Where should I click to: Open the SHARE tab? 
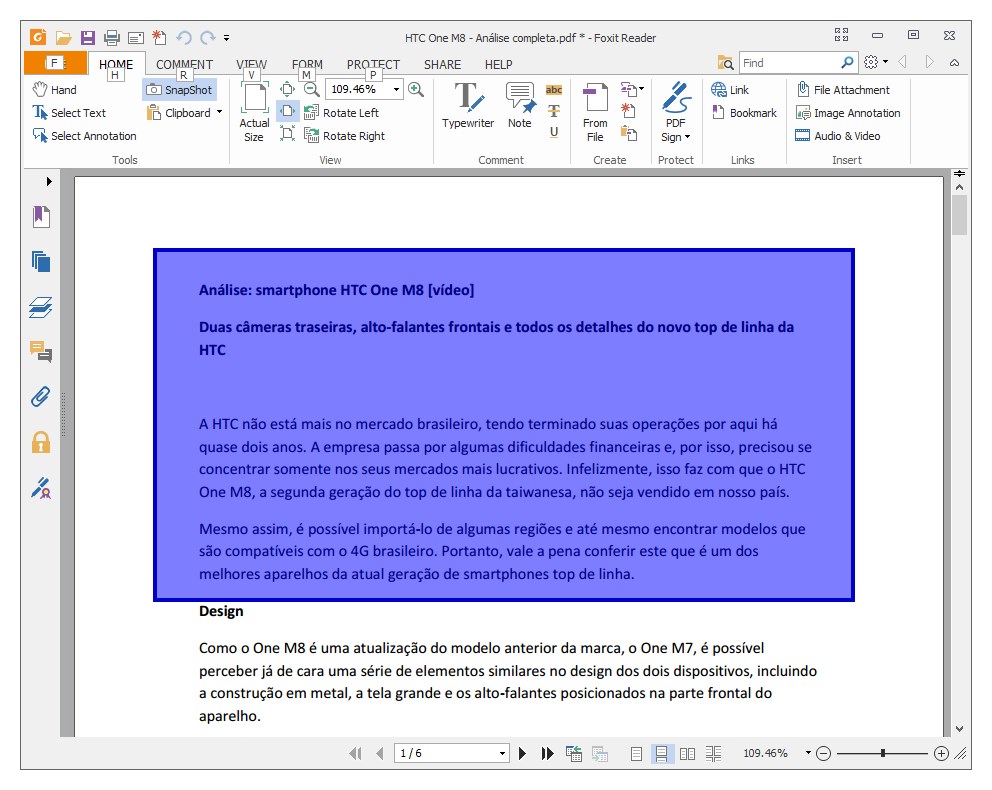442,65
